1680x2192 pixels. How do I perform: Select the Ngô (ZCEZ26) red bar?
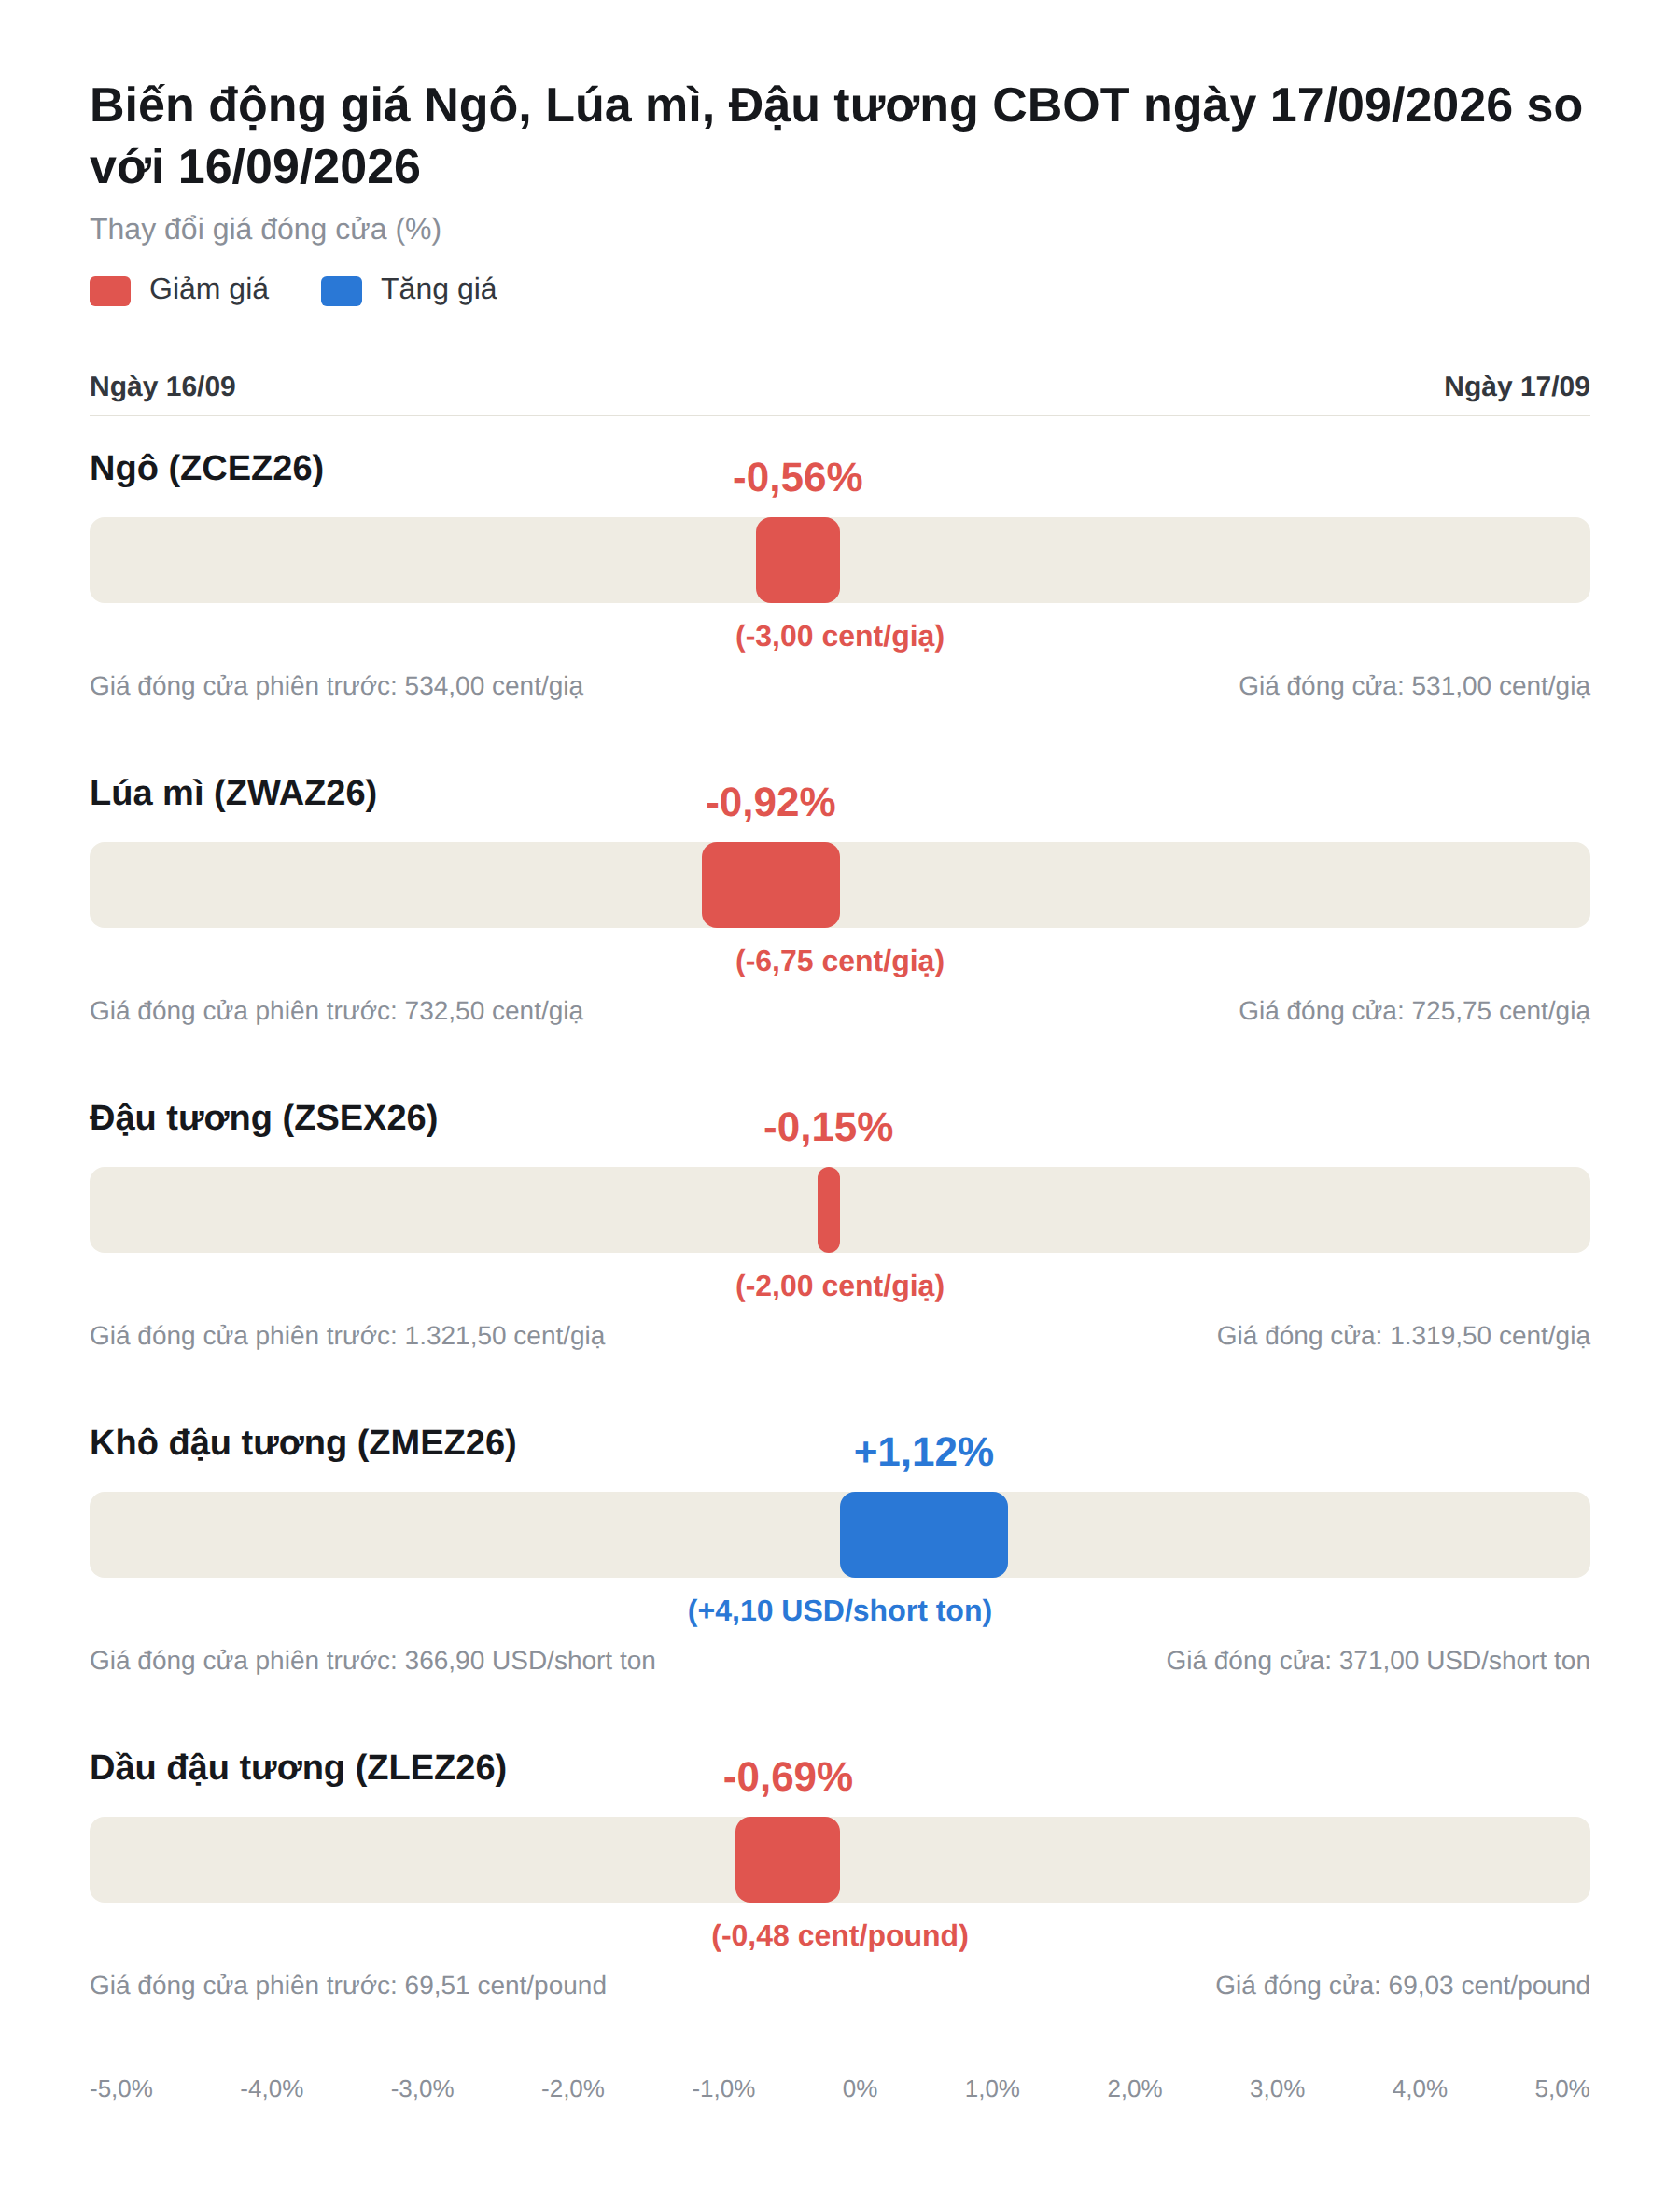(797, 560)
